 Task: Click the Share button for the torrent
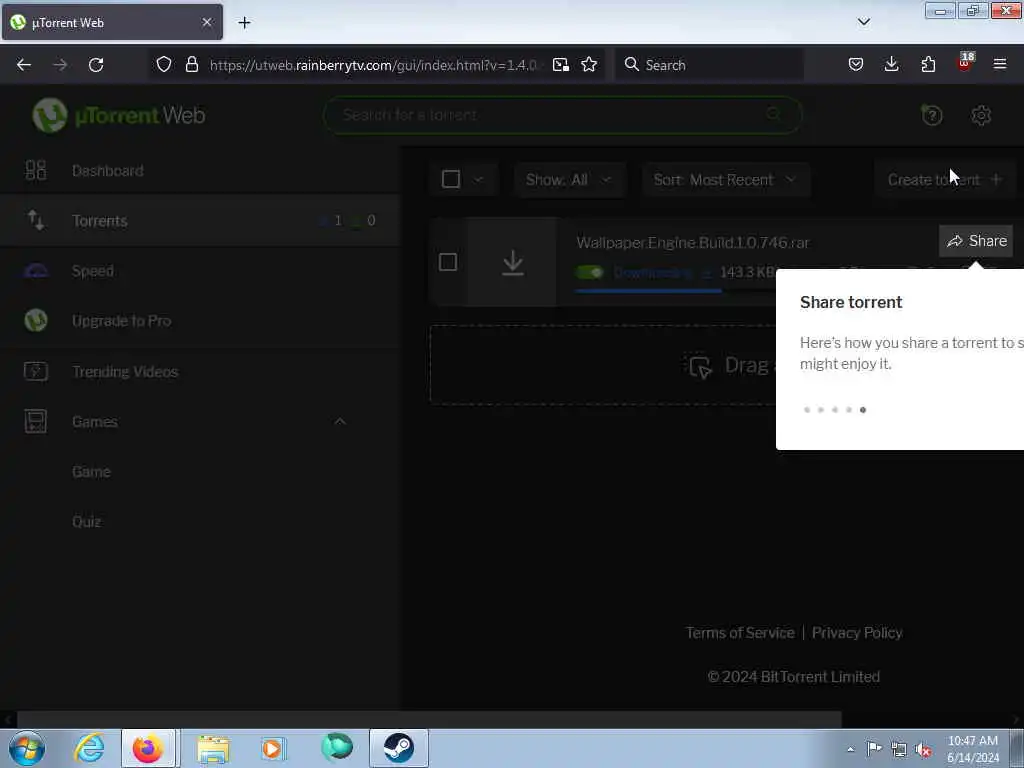[x=976, y=241]
